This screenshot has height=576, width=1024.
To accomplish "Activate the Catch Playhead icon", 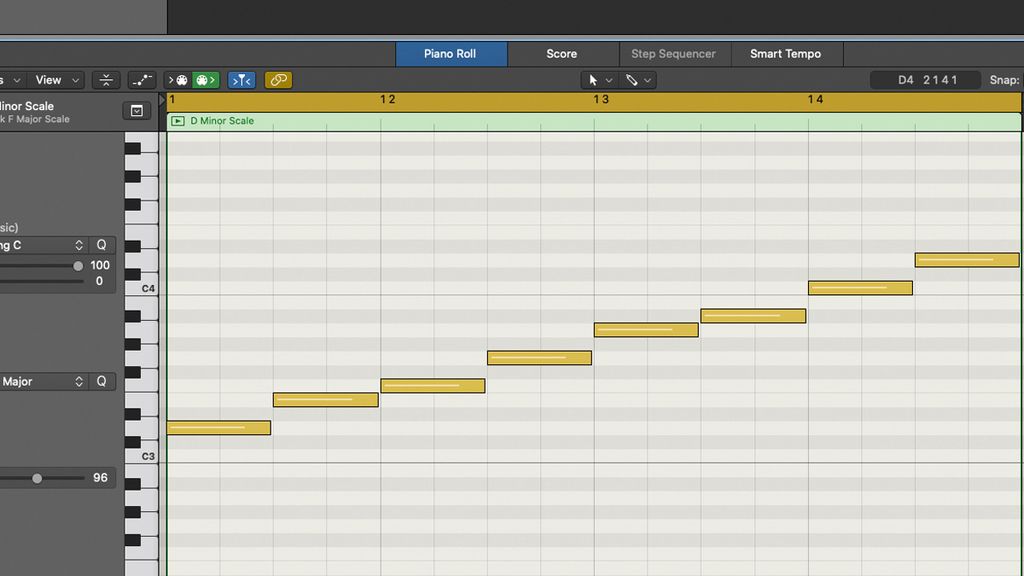I will click(241, 79).
